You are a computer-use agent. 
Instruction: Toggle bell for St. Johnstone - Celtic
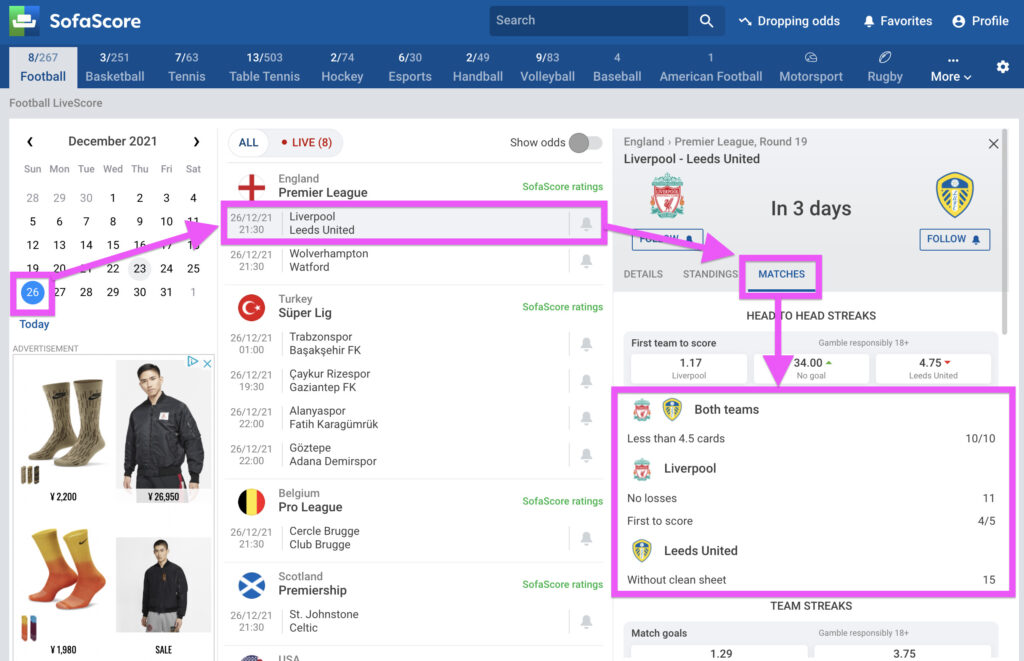[x=586, y=621]
